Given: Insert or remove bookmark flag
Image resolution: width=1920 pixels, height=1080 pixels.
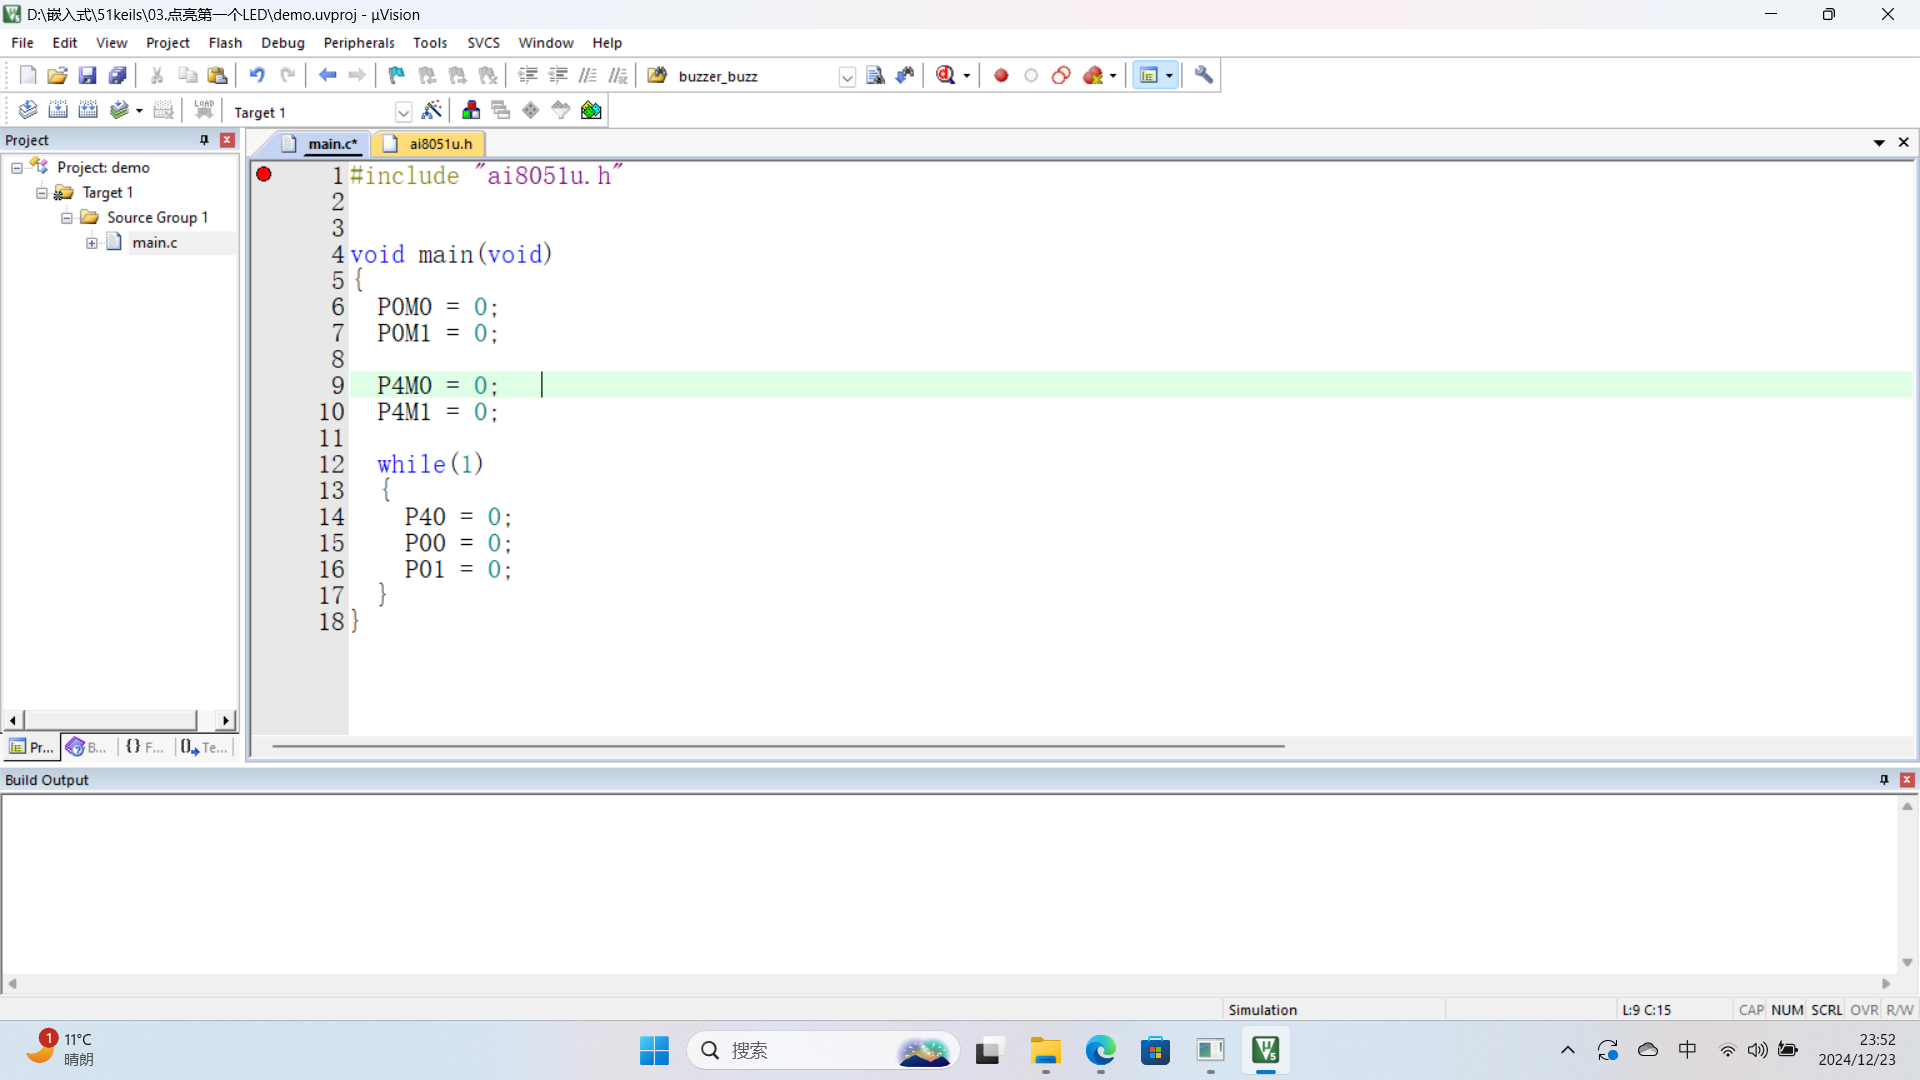Looking at the screenshot, I should 397,75.
